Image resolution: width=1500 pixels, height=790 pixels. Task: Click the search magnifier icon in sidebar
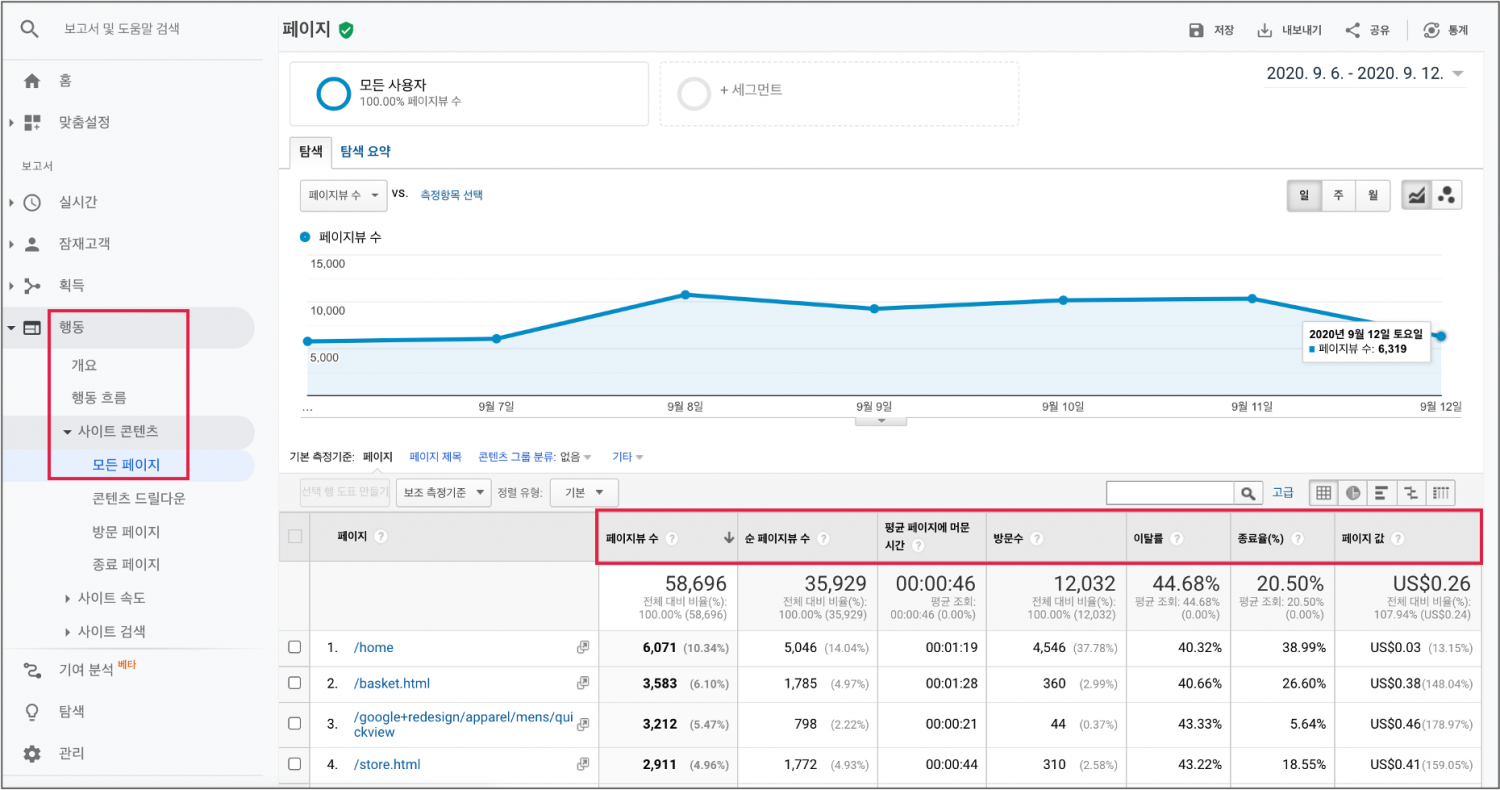click(30, 29)
